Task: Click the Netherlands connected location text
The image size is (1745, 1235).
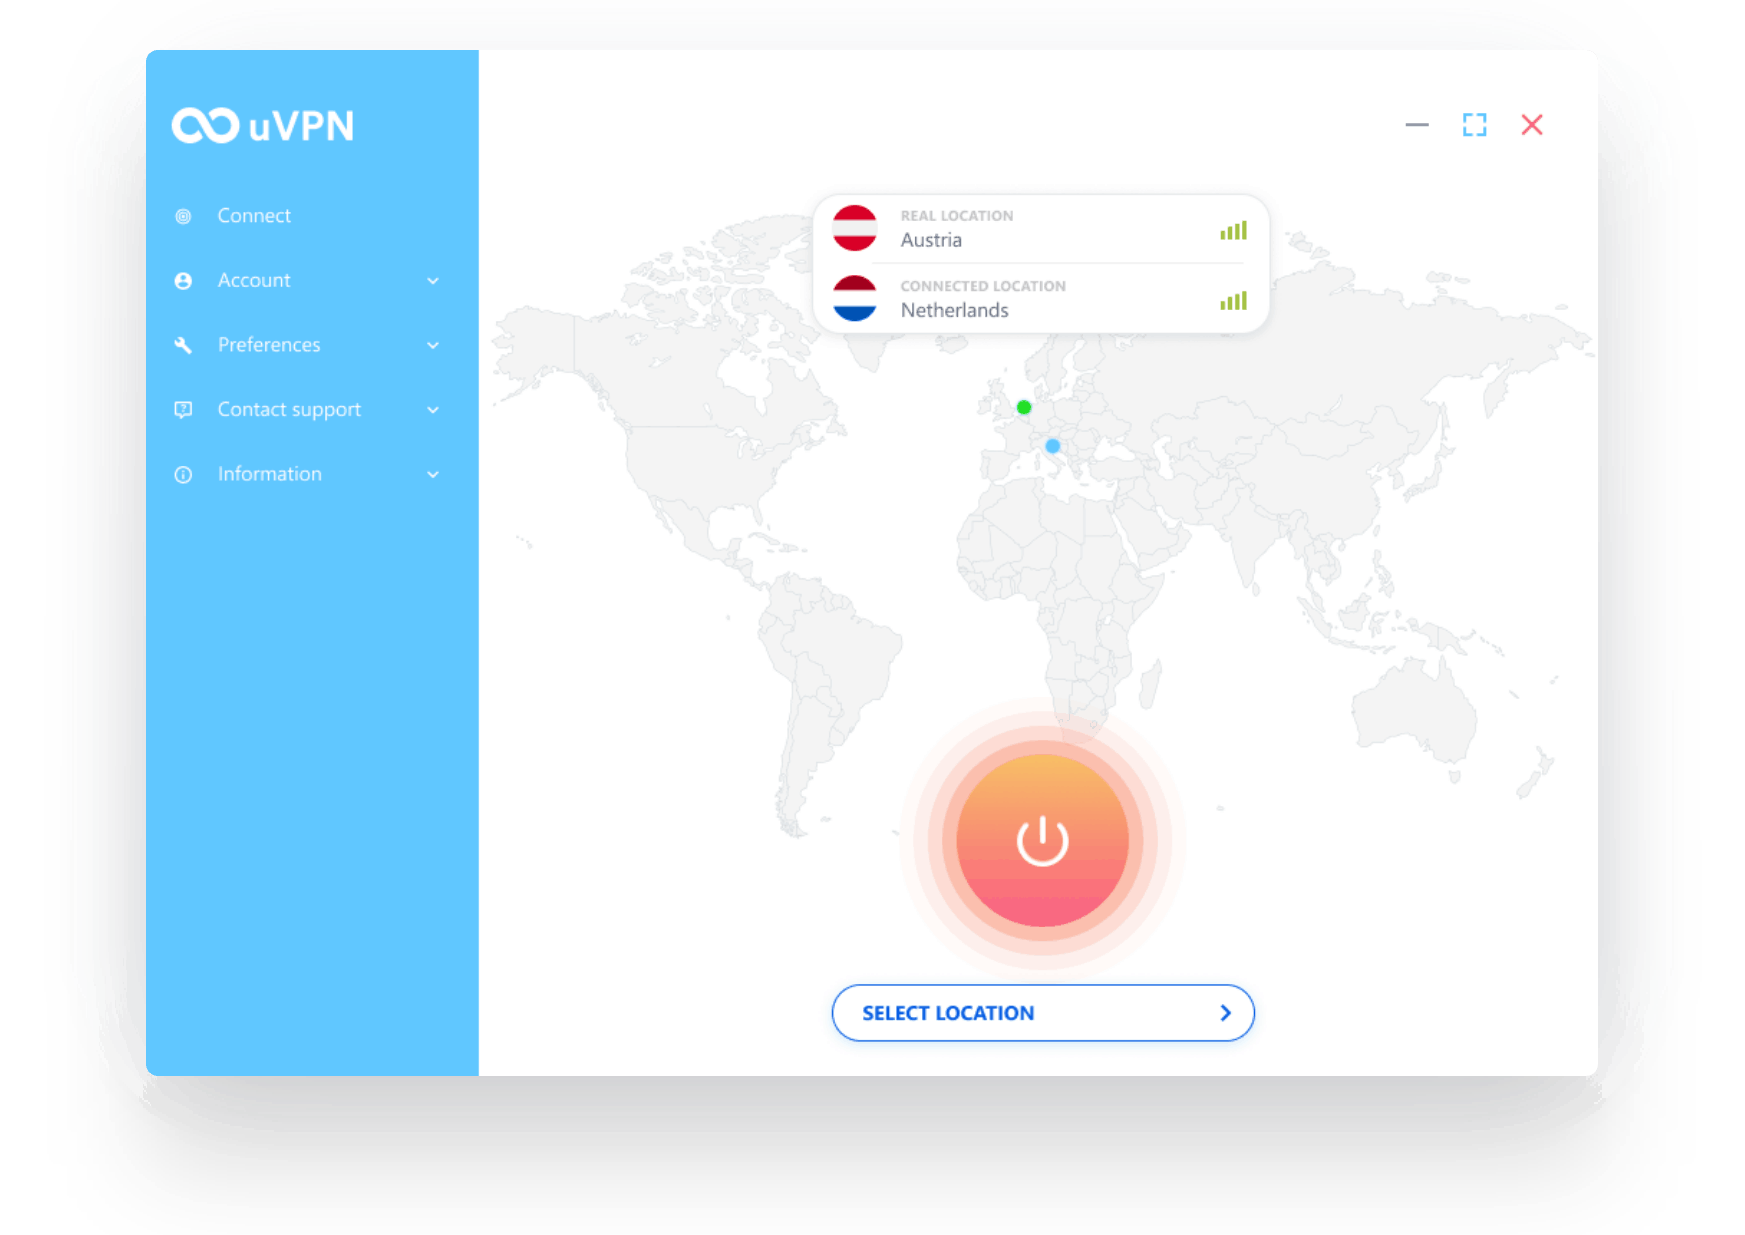Action: pyautogui.click(x=955, y=310)
